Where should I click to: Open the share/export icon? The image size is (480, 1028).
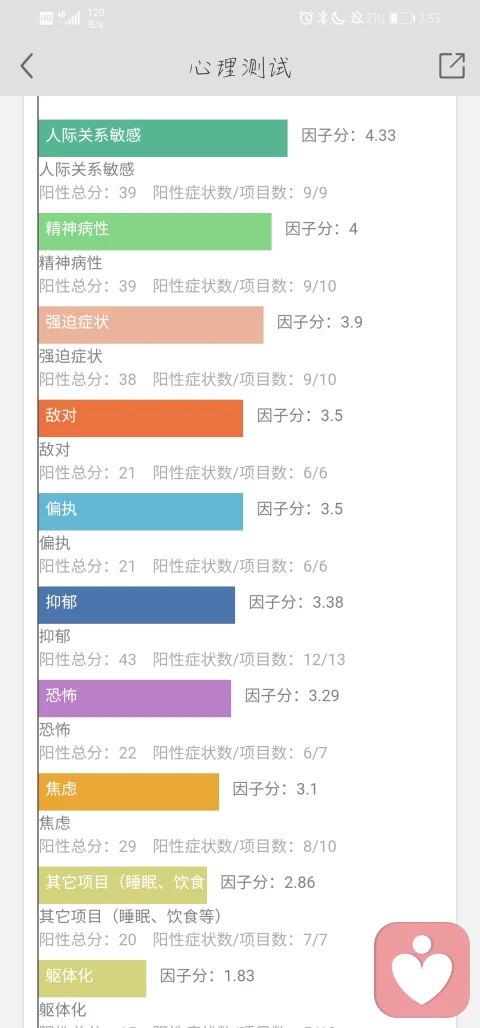[452, 66]
